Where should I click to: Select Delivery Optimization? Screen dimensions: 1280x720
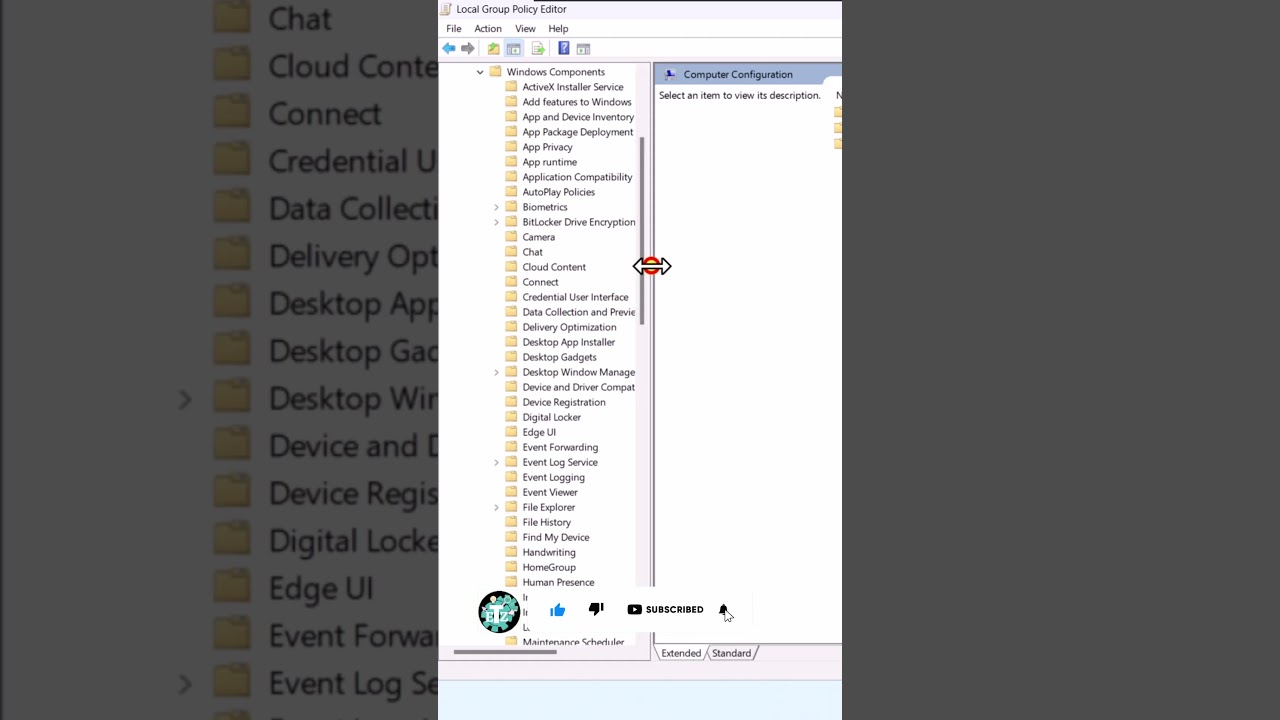(x=569, y=327)
